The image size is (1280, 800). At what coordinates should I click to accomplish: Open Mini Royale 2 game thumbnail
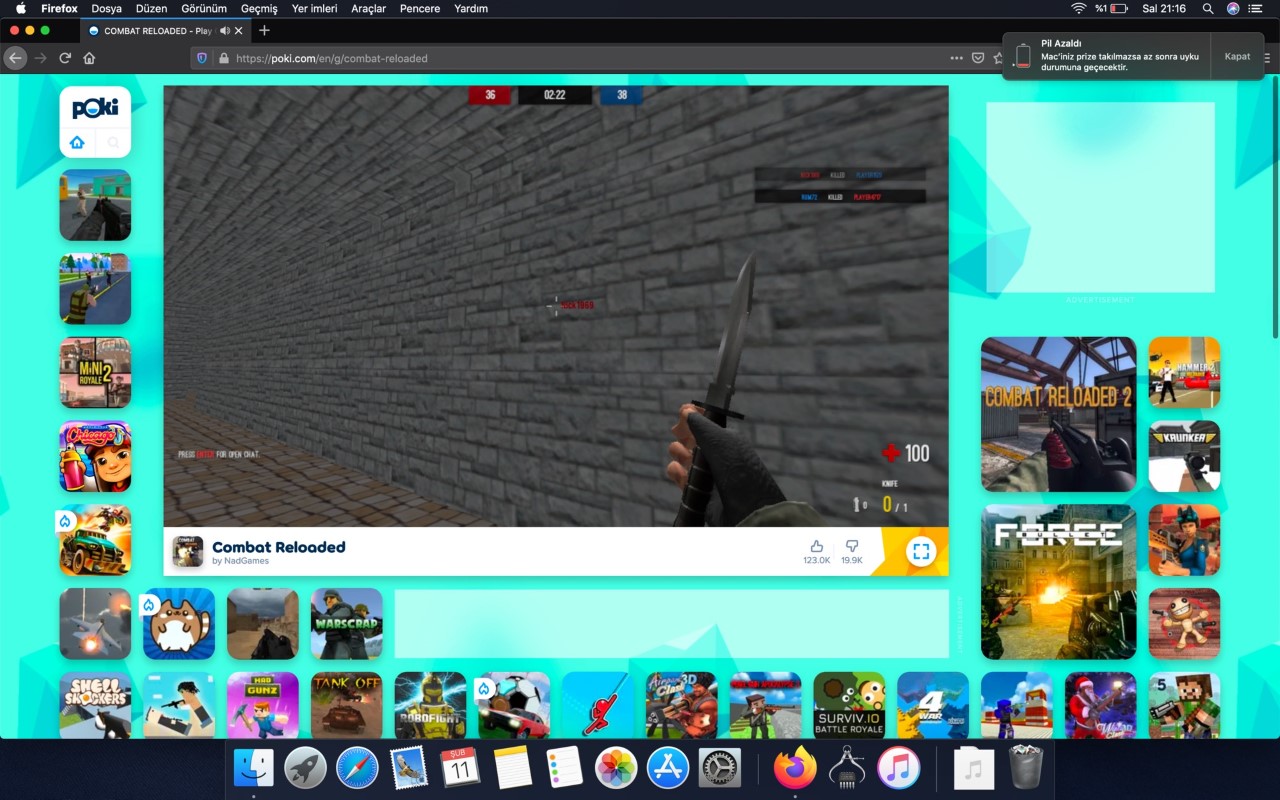coord(95,373)
